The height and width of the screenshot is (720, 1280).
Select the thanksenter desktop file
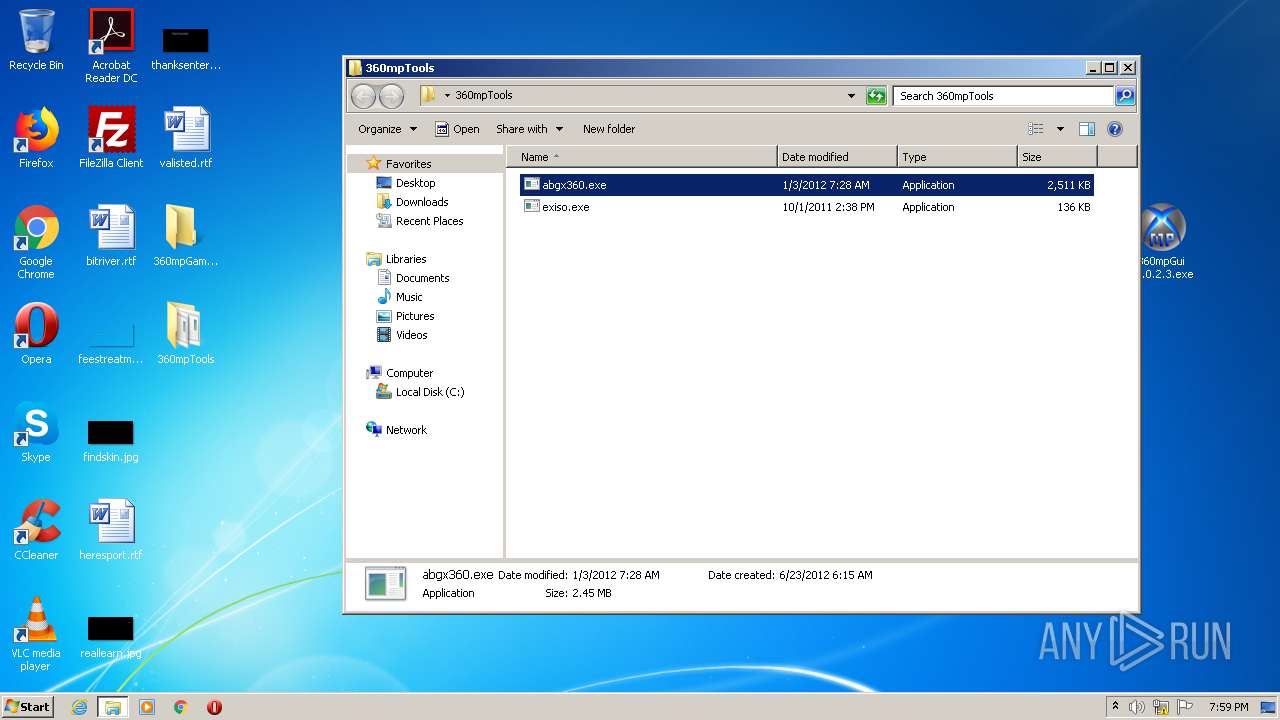click(186, 48)
